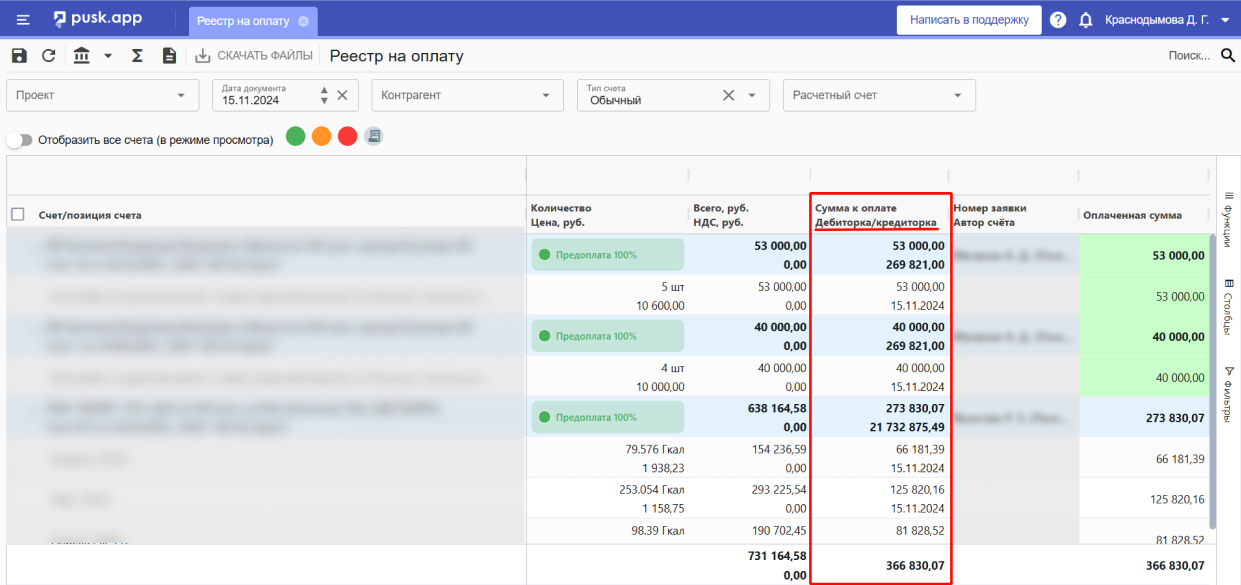Open the help question mark icon
This screenshot has height=585, width=1241.
(1058, 20)
